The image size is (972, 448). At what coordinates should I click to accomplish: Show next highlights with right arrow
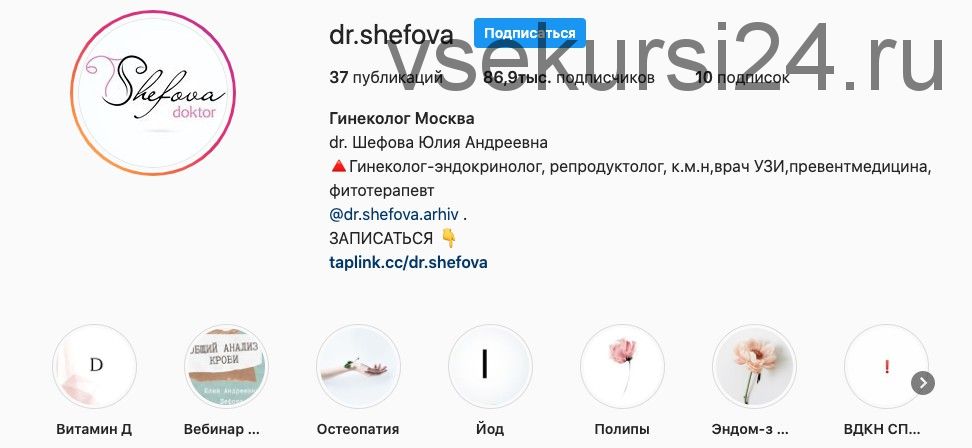click(x=922, y=383)
